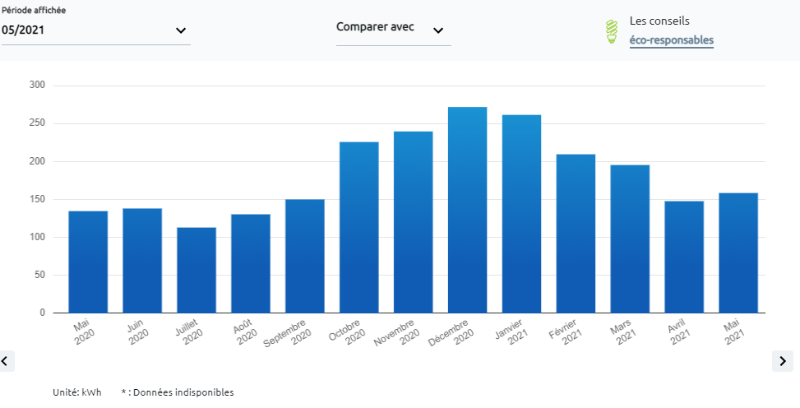This screenshot has height=408, width=800.
Task: Click the chevron next to 05/2021
Action: point(181,30)
